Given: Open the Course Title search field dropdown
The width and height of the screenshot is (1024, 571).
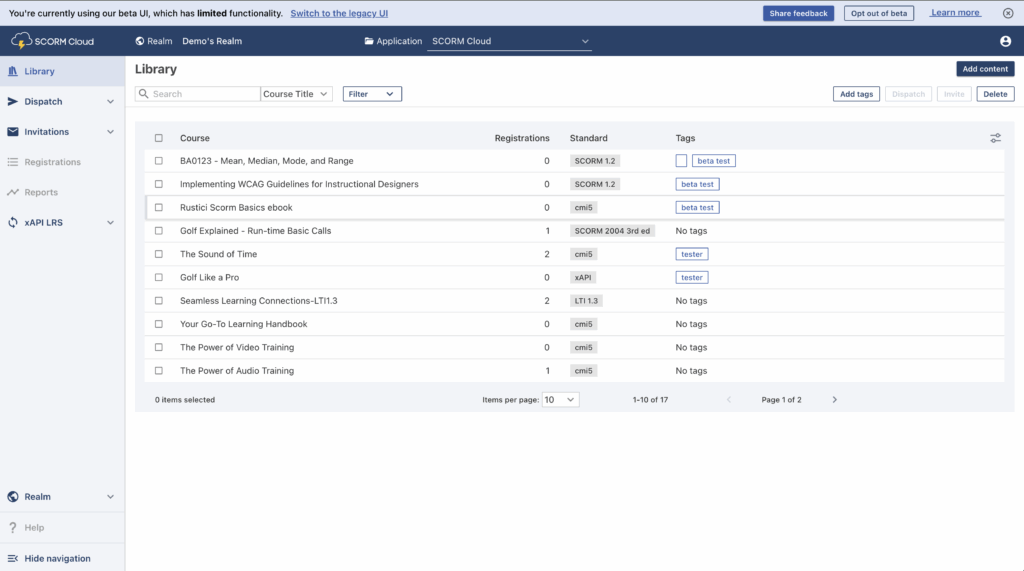Looking at the screenshot, I should 296,94.
